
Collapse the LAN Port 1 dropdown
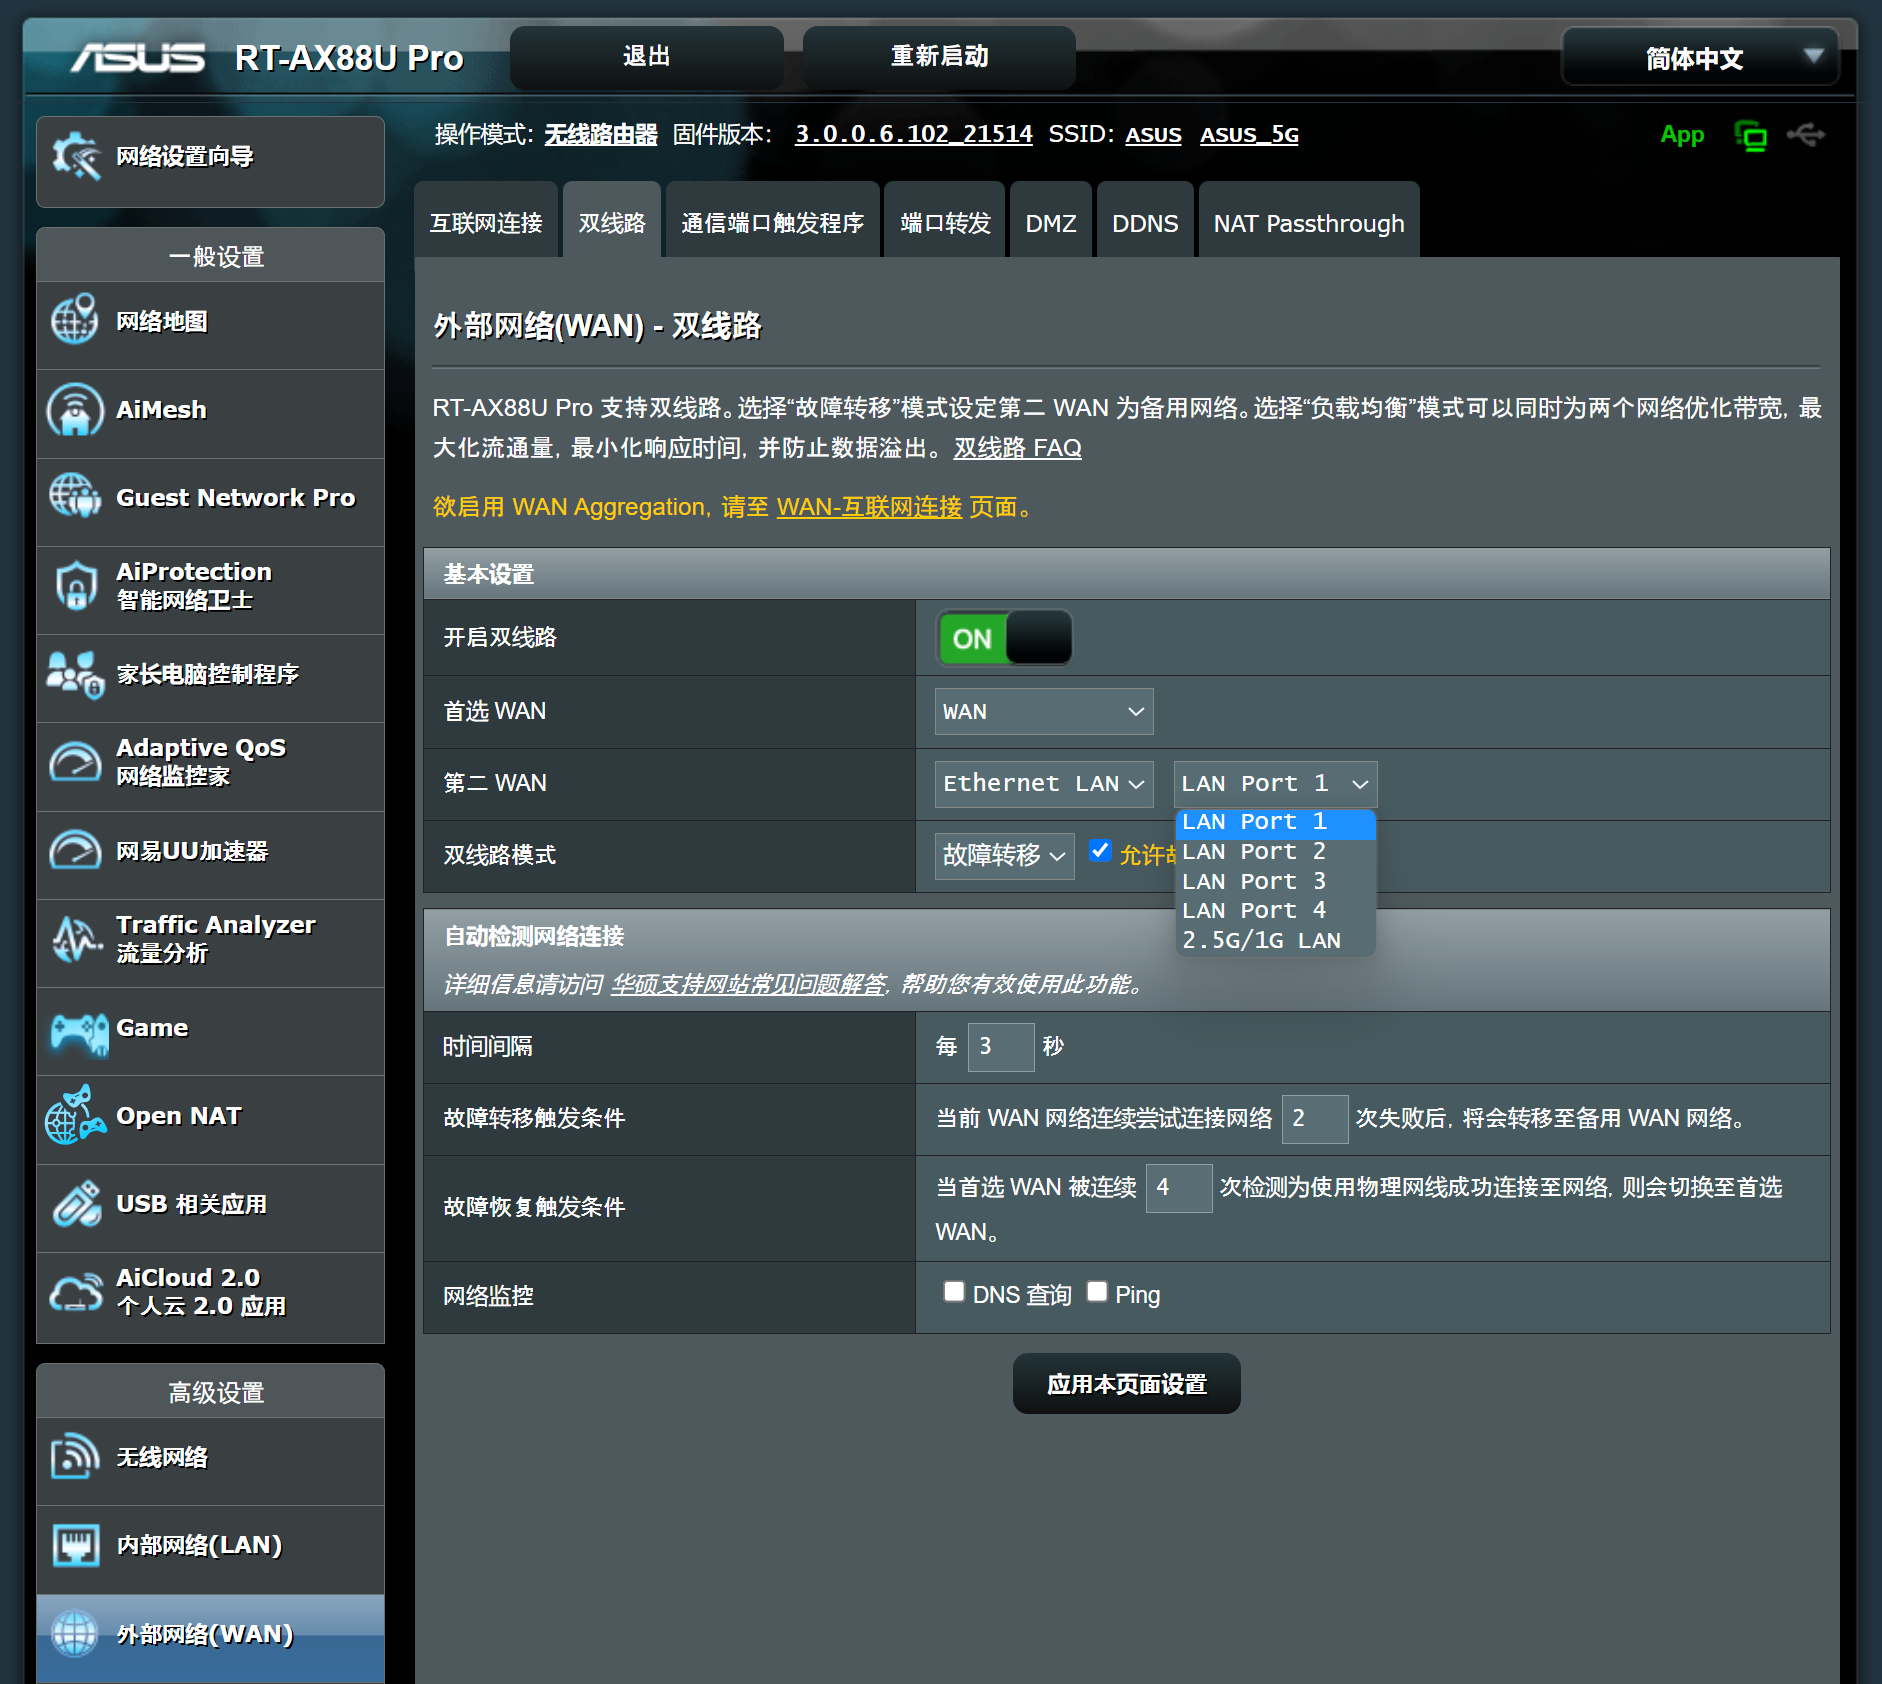pos(1275,783)
